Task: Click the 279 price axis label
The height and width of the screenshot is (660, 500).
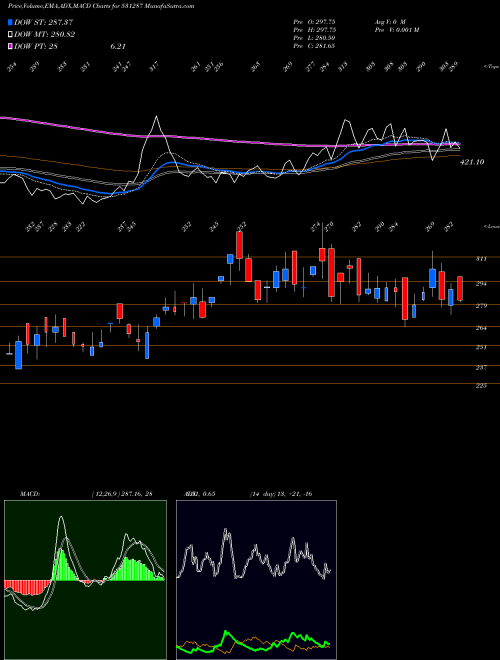Action: tap(481, 306)
